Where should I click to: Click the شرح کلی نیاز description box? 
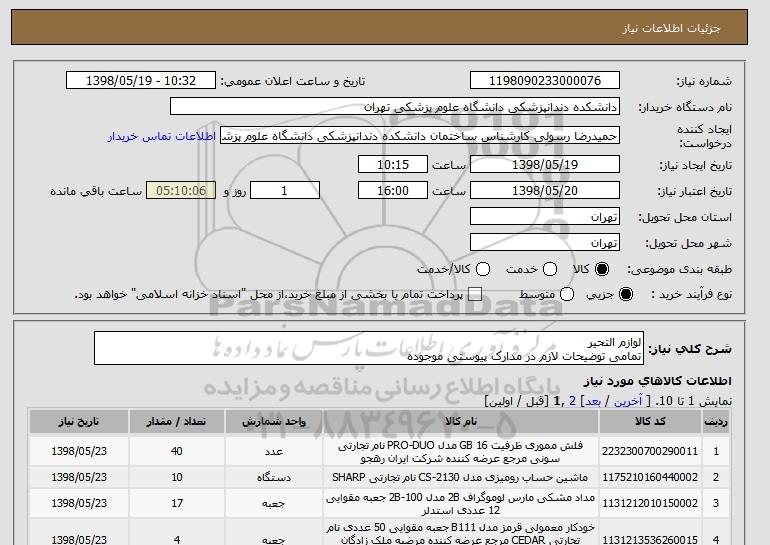[x=369, y=348]
